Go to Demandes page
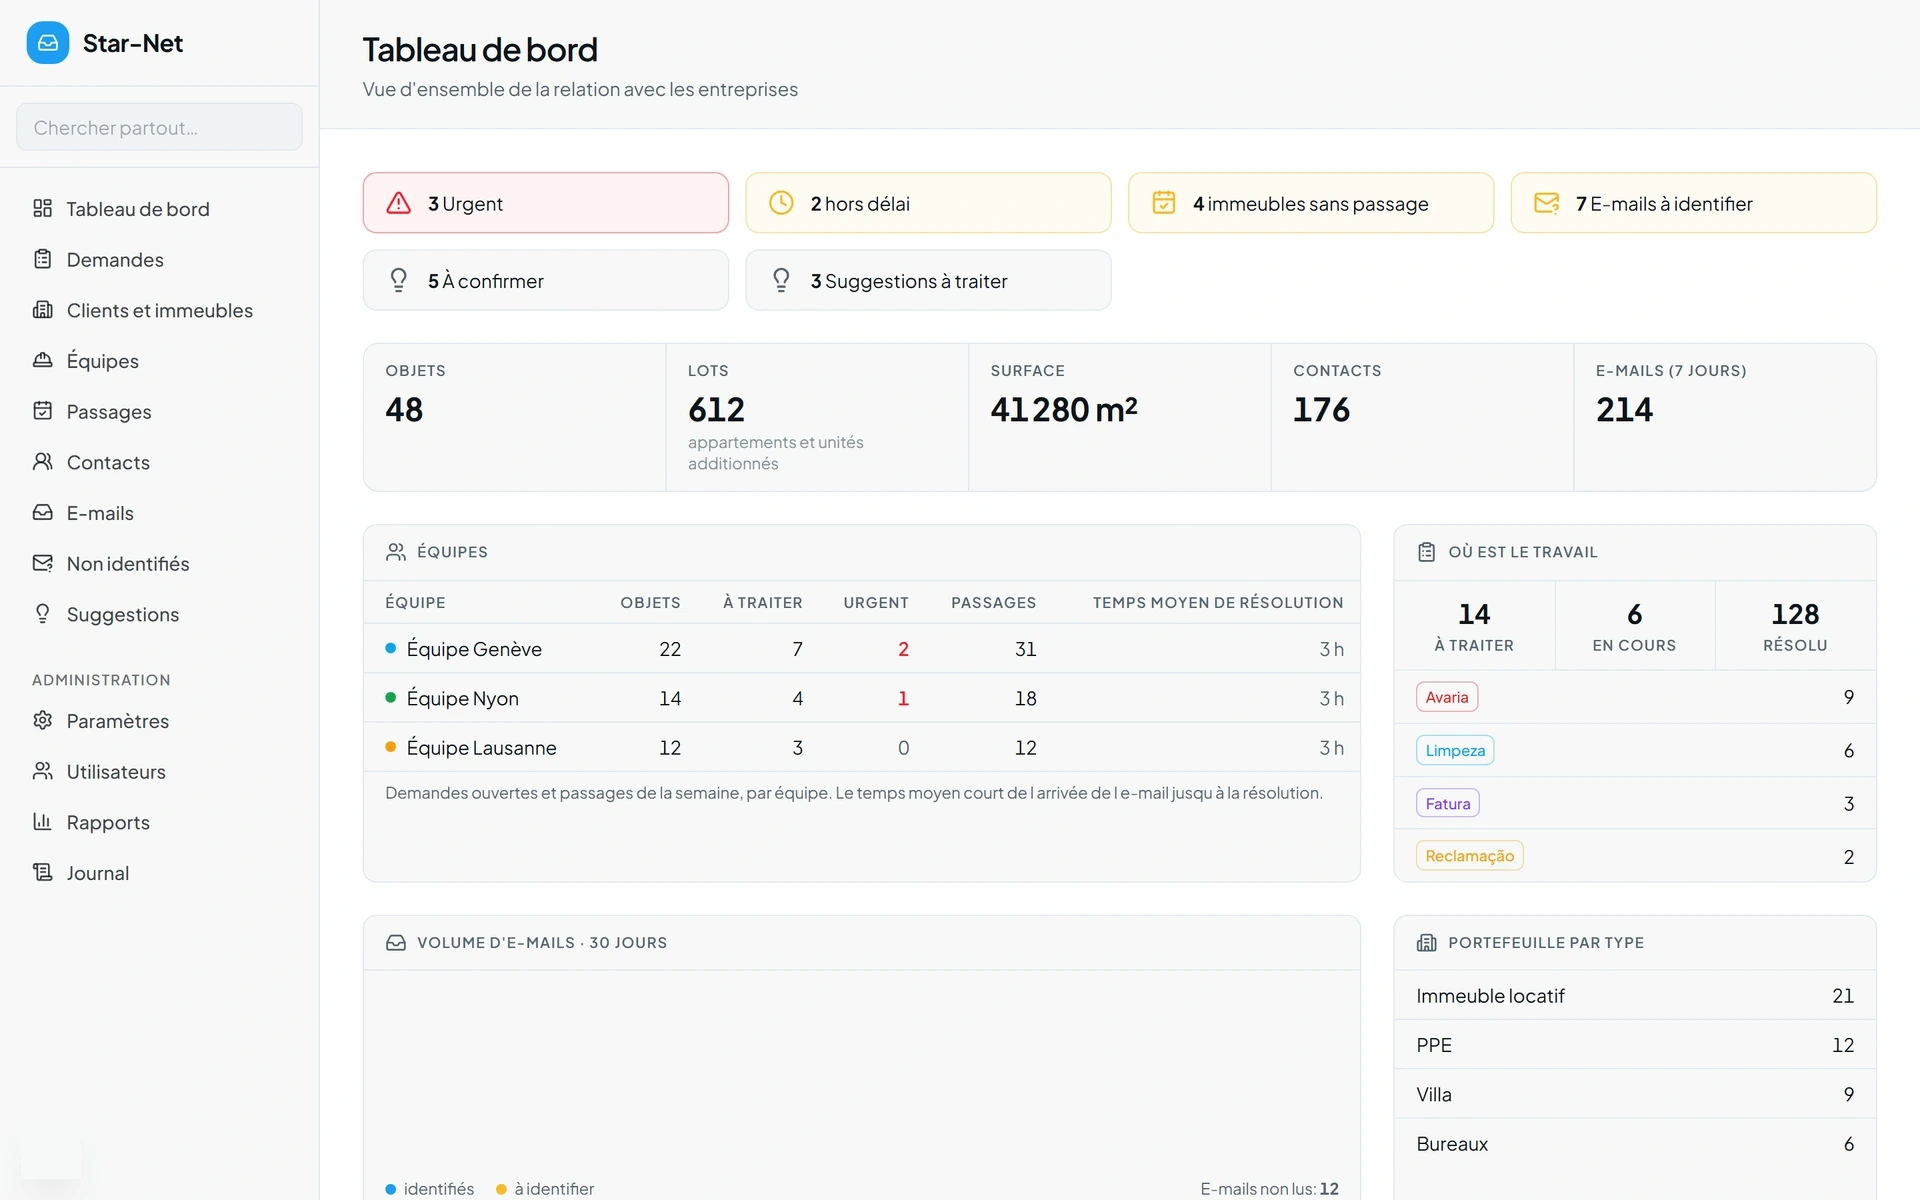The height and width of the screenshot is (1200, 1920). point(160,259)
